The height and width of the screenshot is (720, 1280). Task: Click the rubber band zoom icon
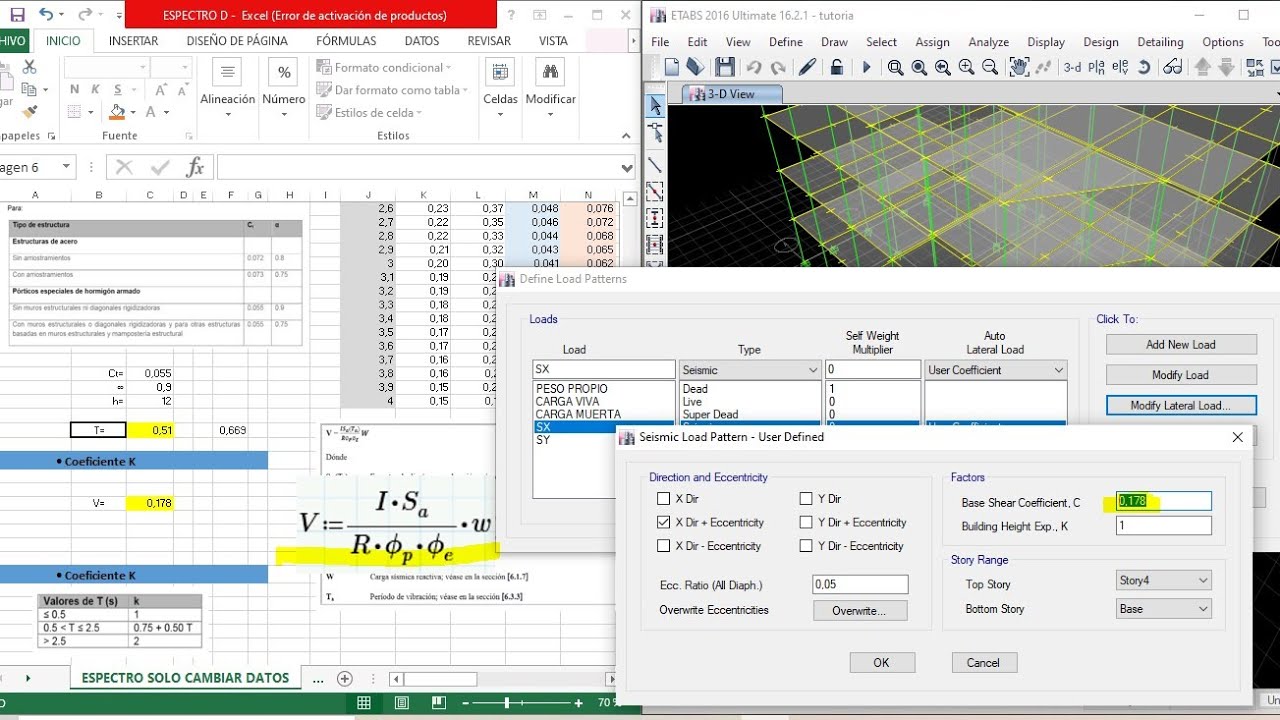[x=895, y=67]
